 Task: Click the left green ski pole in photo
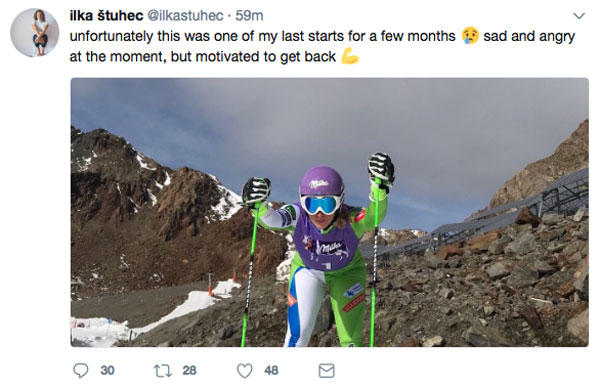[x=251, y=270]
